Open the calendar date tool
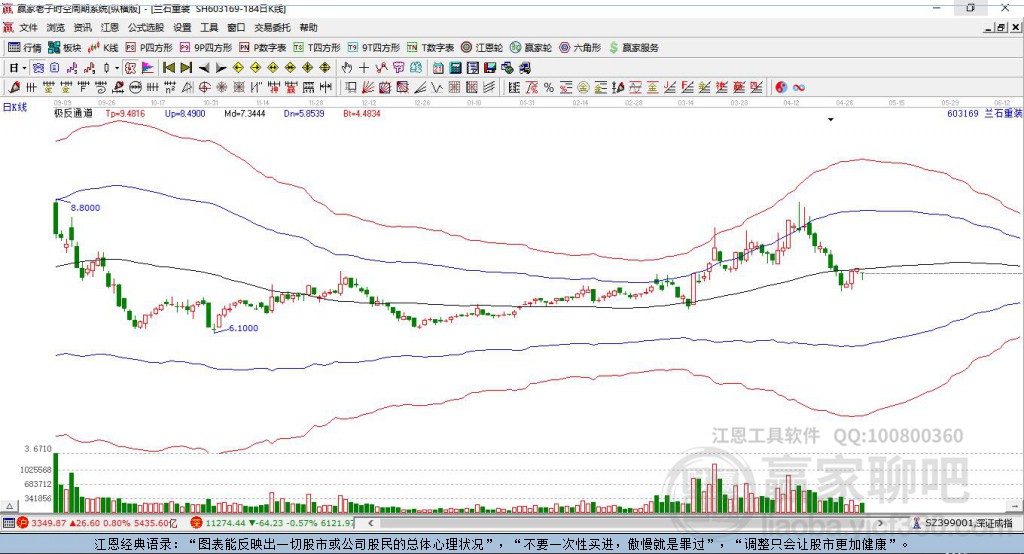Image resolution: width=1024 pixels, height=554 pixels. [438, 68]
